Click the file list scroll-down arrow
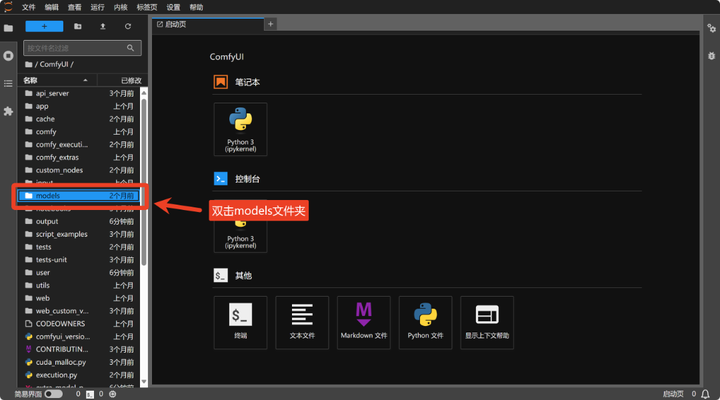The image size is (720, 400). coord(144,382)
